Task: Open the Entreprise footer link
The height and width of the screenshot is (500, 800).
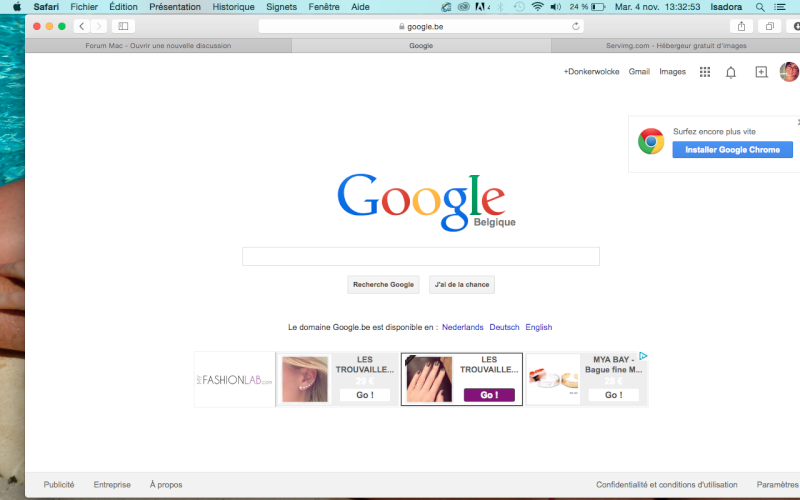Action: 112,485
